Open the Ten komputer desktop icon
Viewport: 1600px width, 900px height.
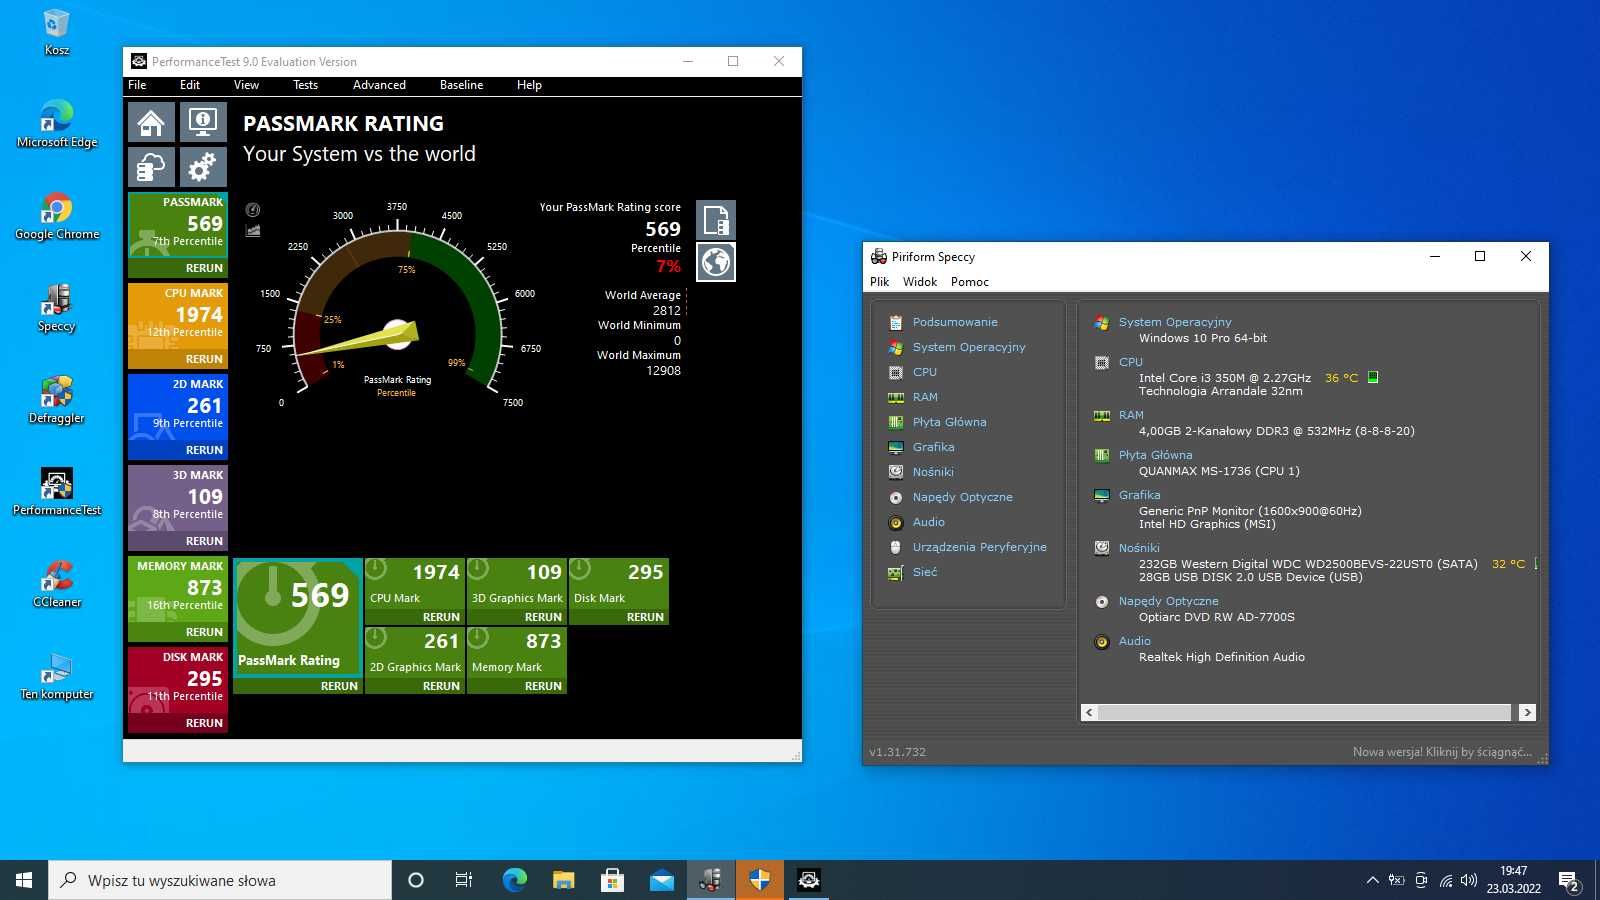57,676
